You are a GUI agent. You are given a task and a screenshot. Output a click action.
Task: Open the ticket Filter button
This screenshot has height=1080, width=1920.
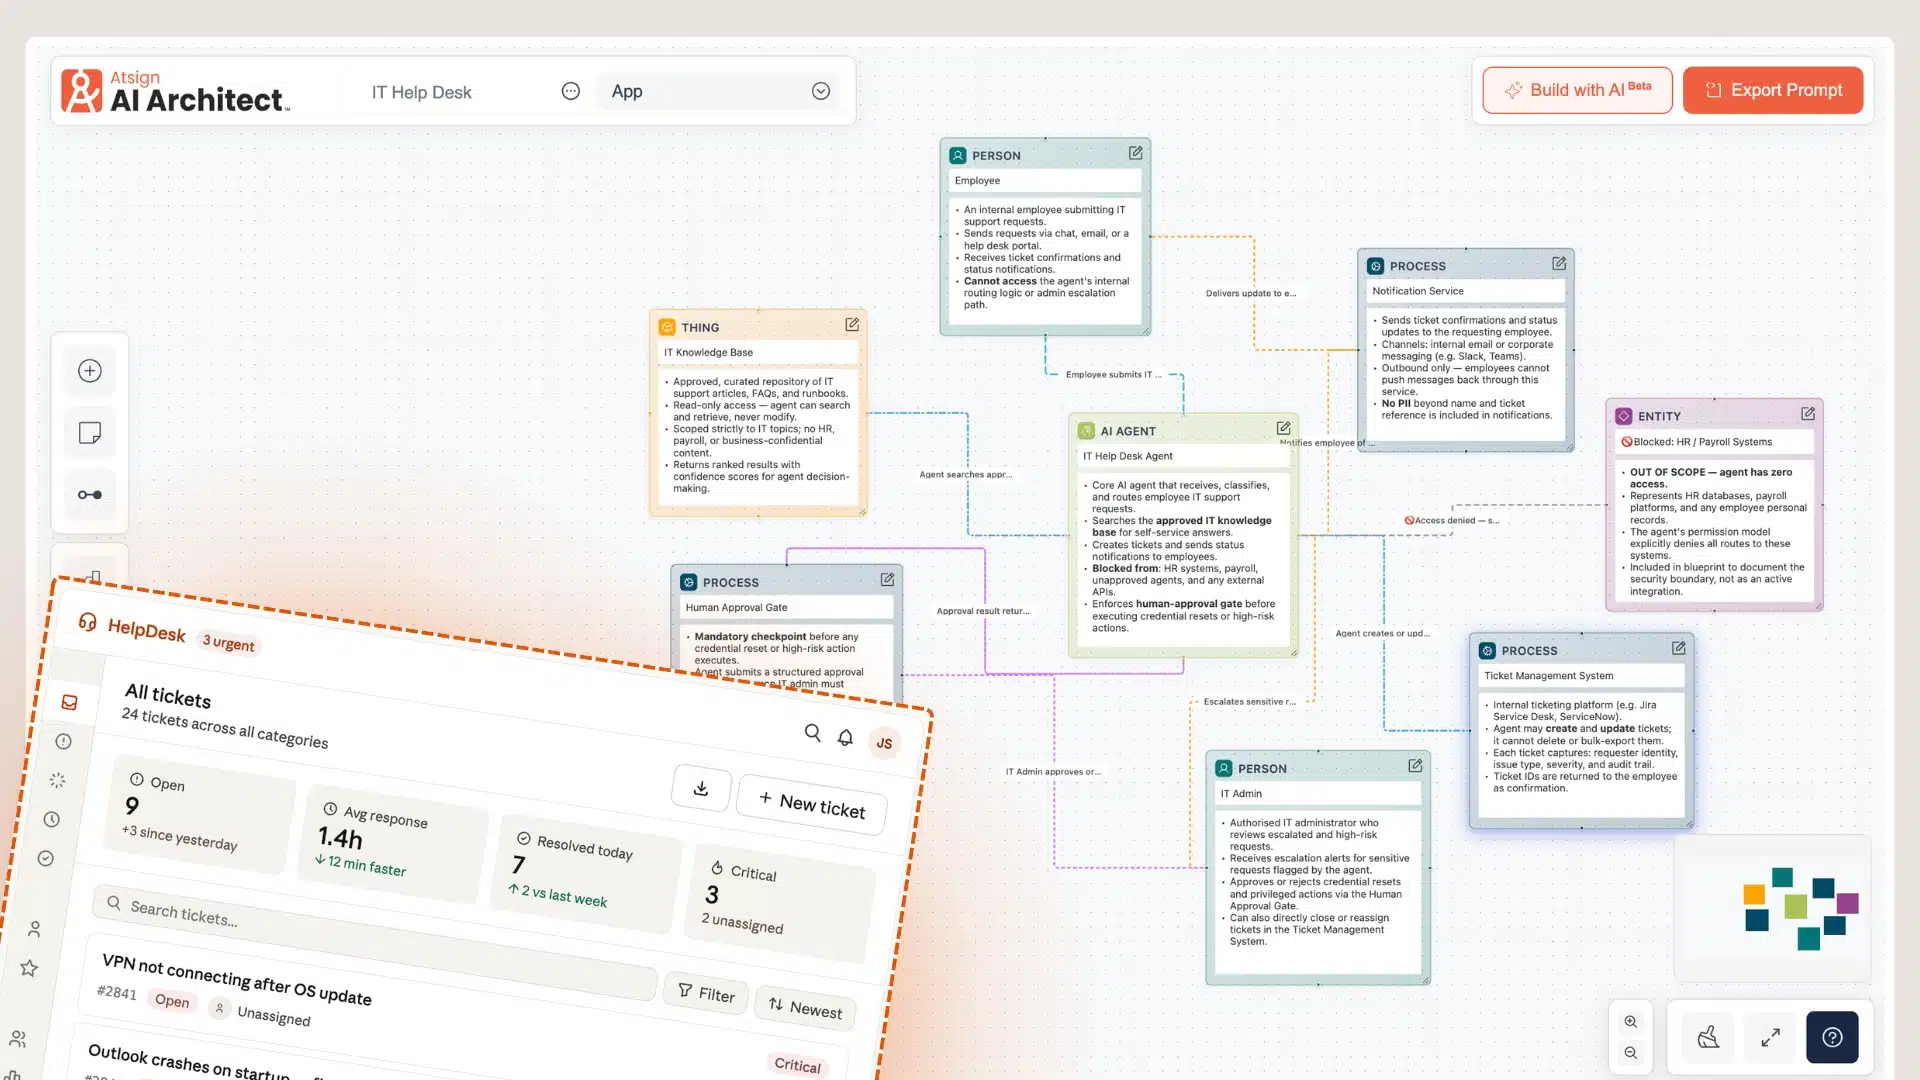(706, 993)
